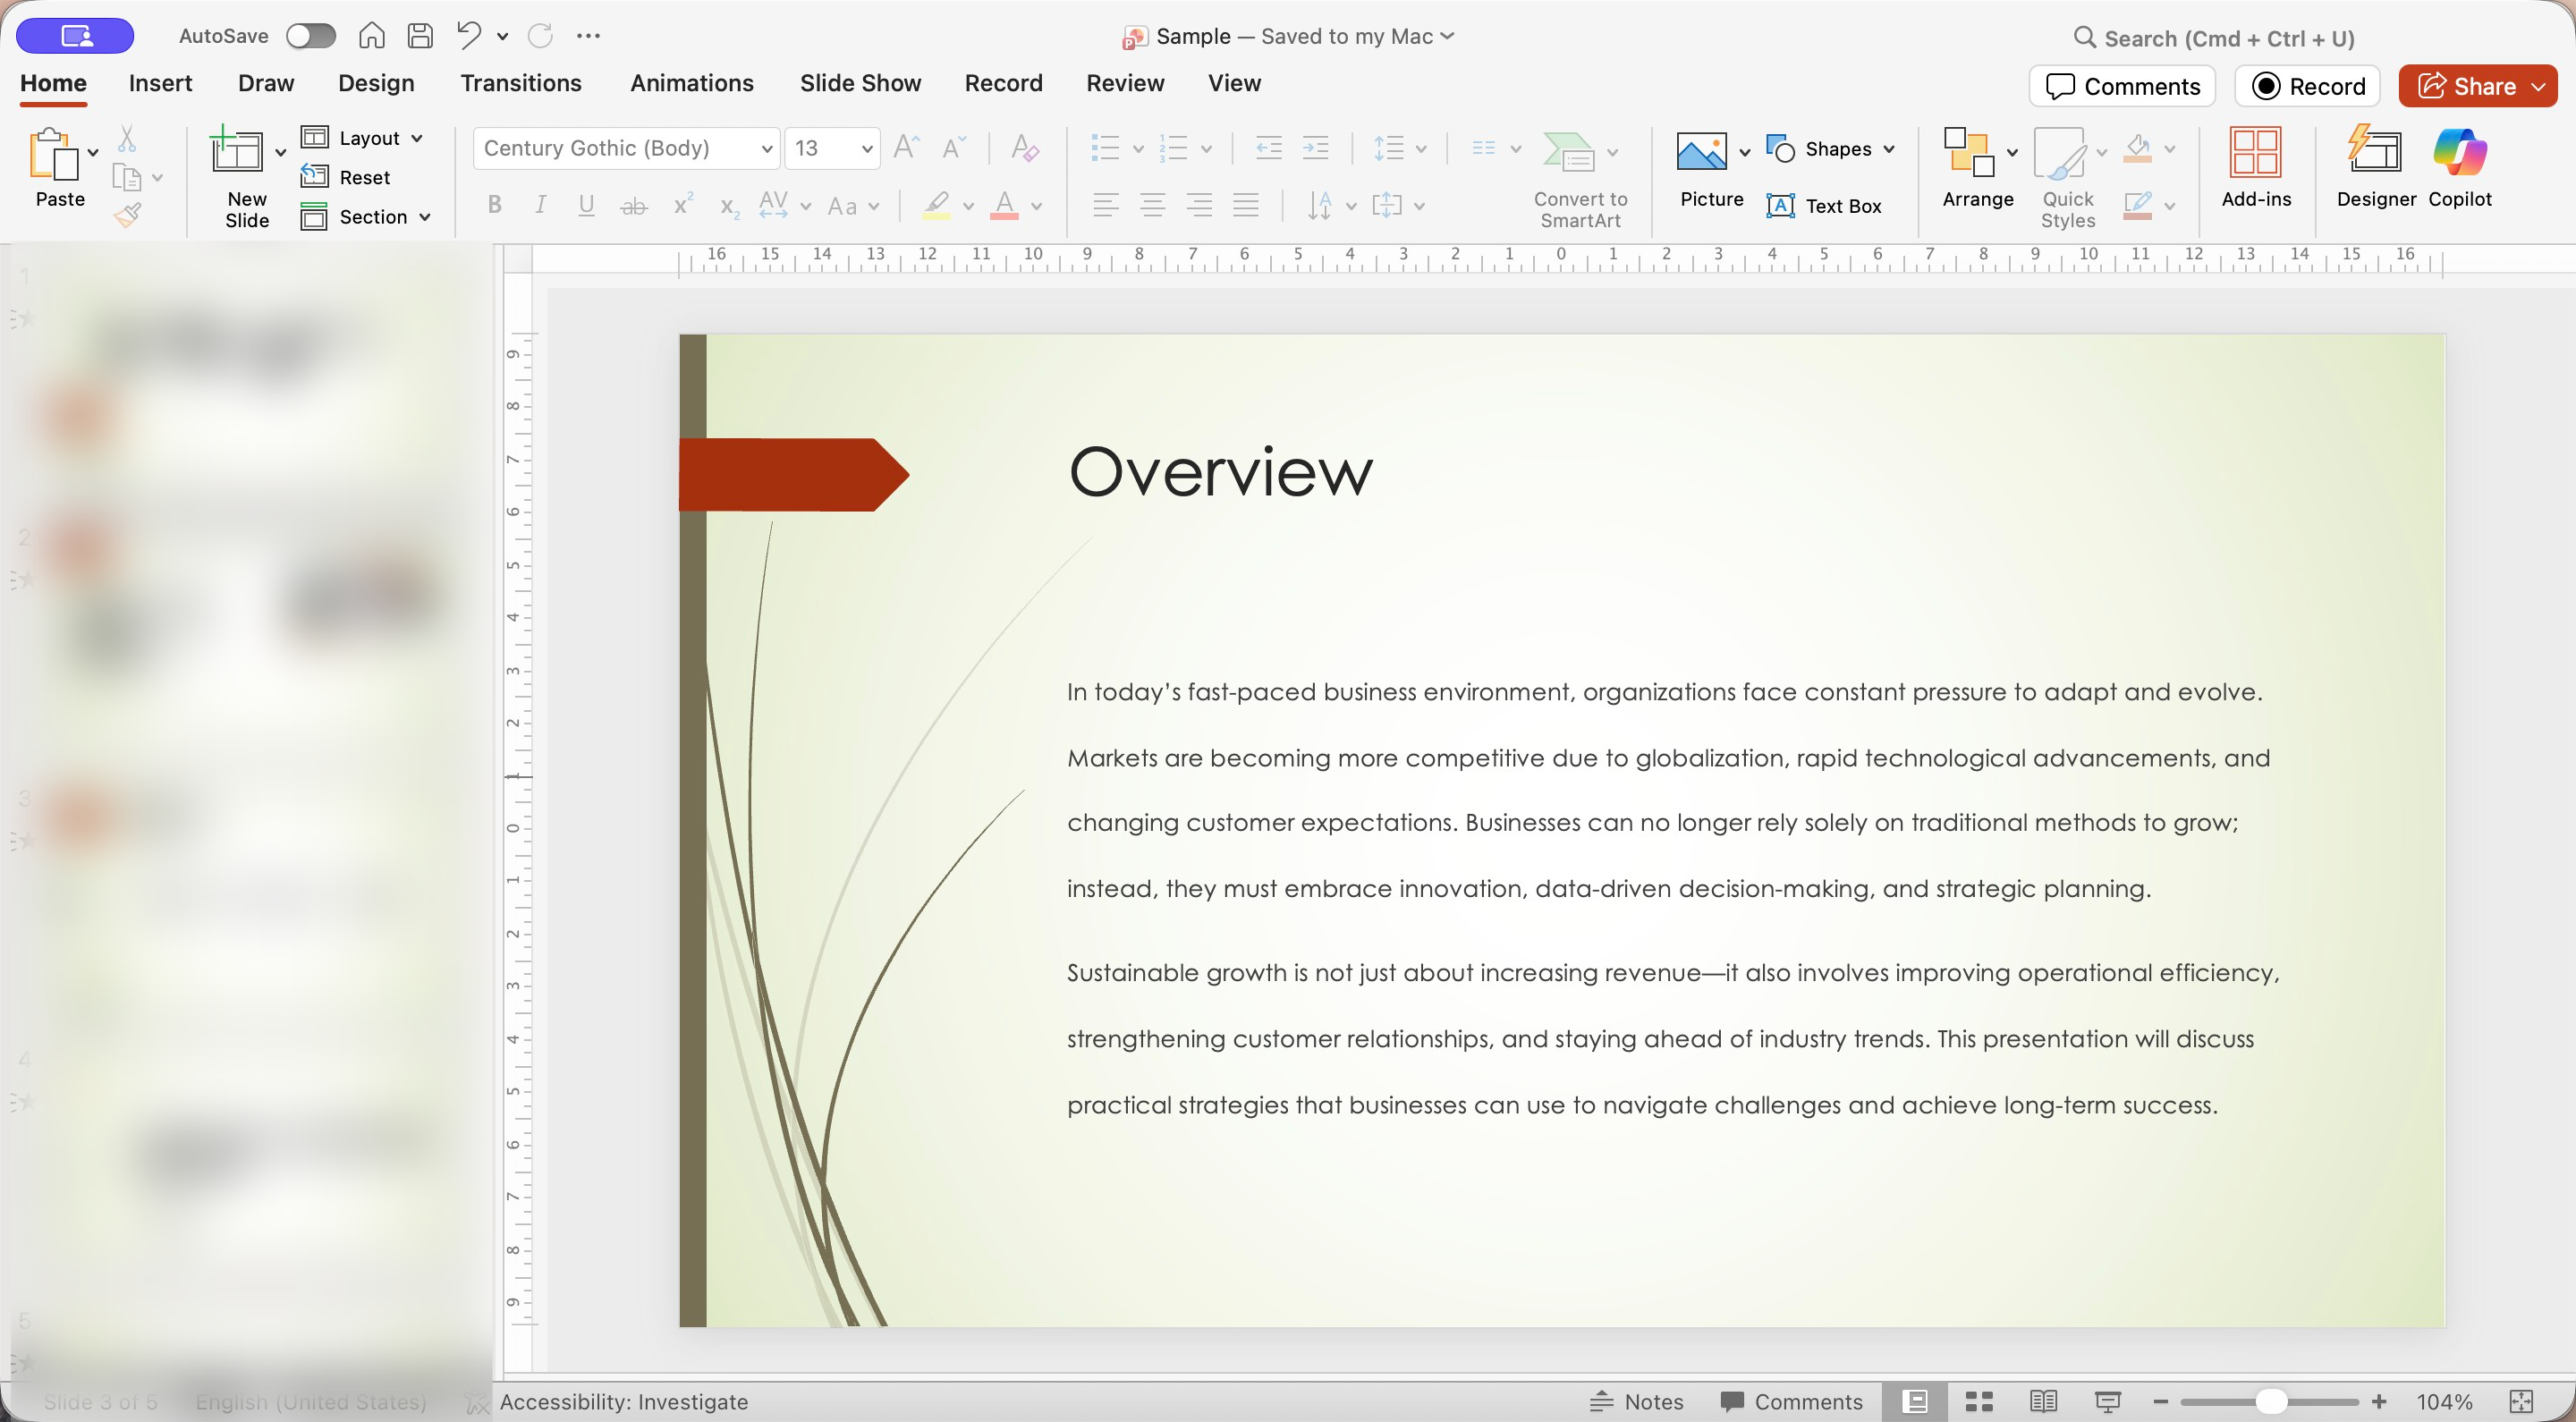Viewport: 2576px width, 1422px height.
Task: Launch Copilot from the ribbon
Action: (x=2459, y=168)
